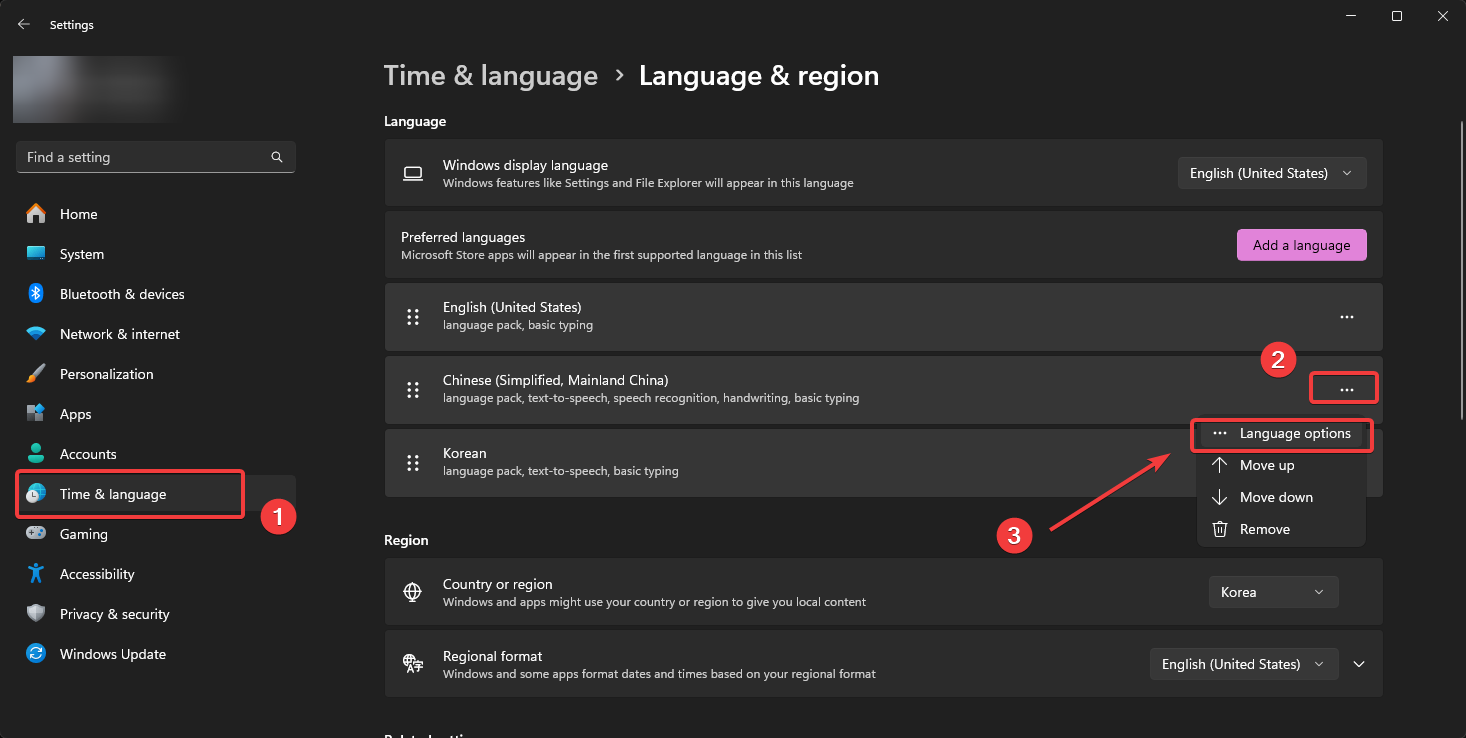Choose Language options in the context menu
The height and width of the screenshot is (738, 1466).
pyautogui.click(x=1281, y=433)
